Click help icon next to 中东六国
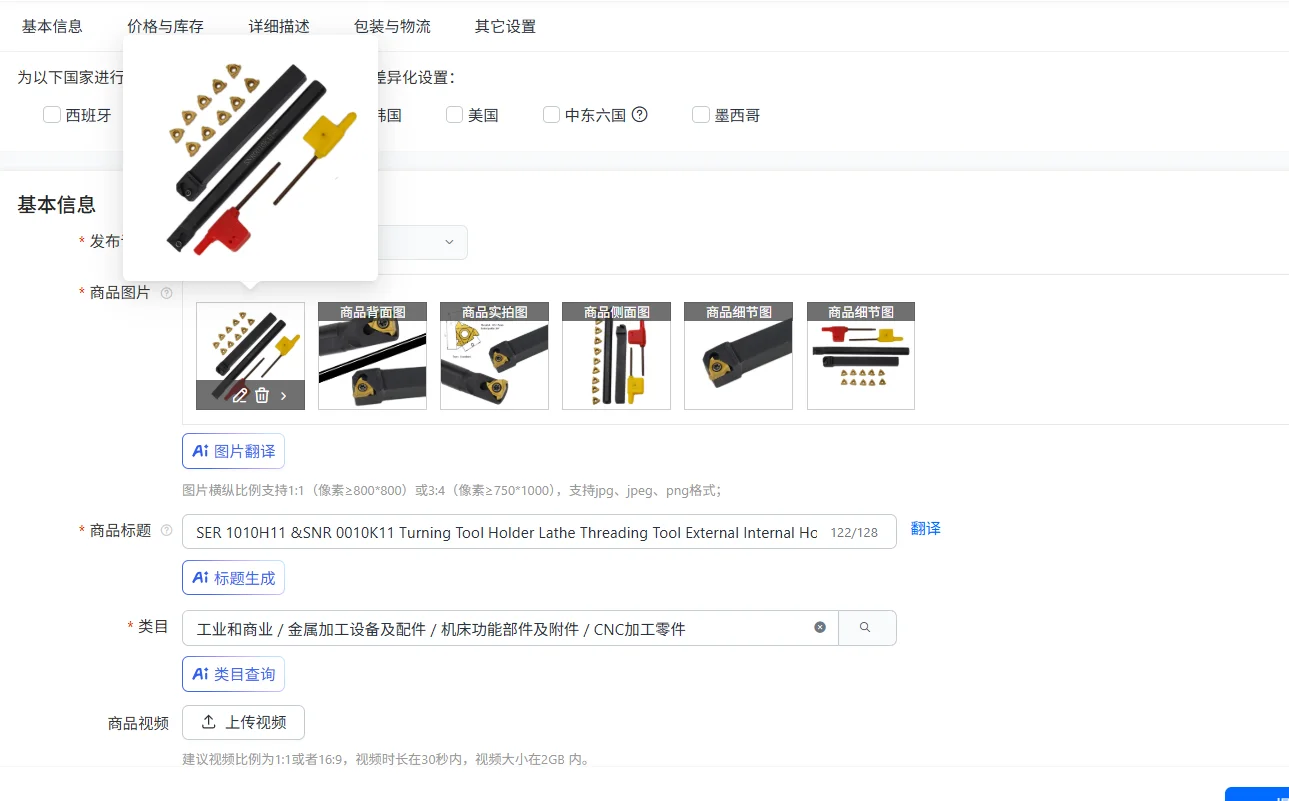Screen dimensions: 1289x801 click(640, 114)
